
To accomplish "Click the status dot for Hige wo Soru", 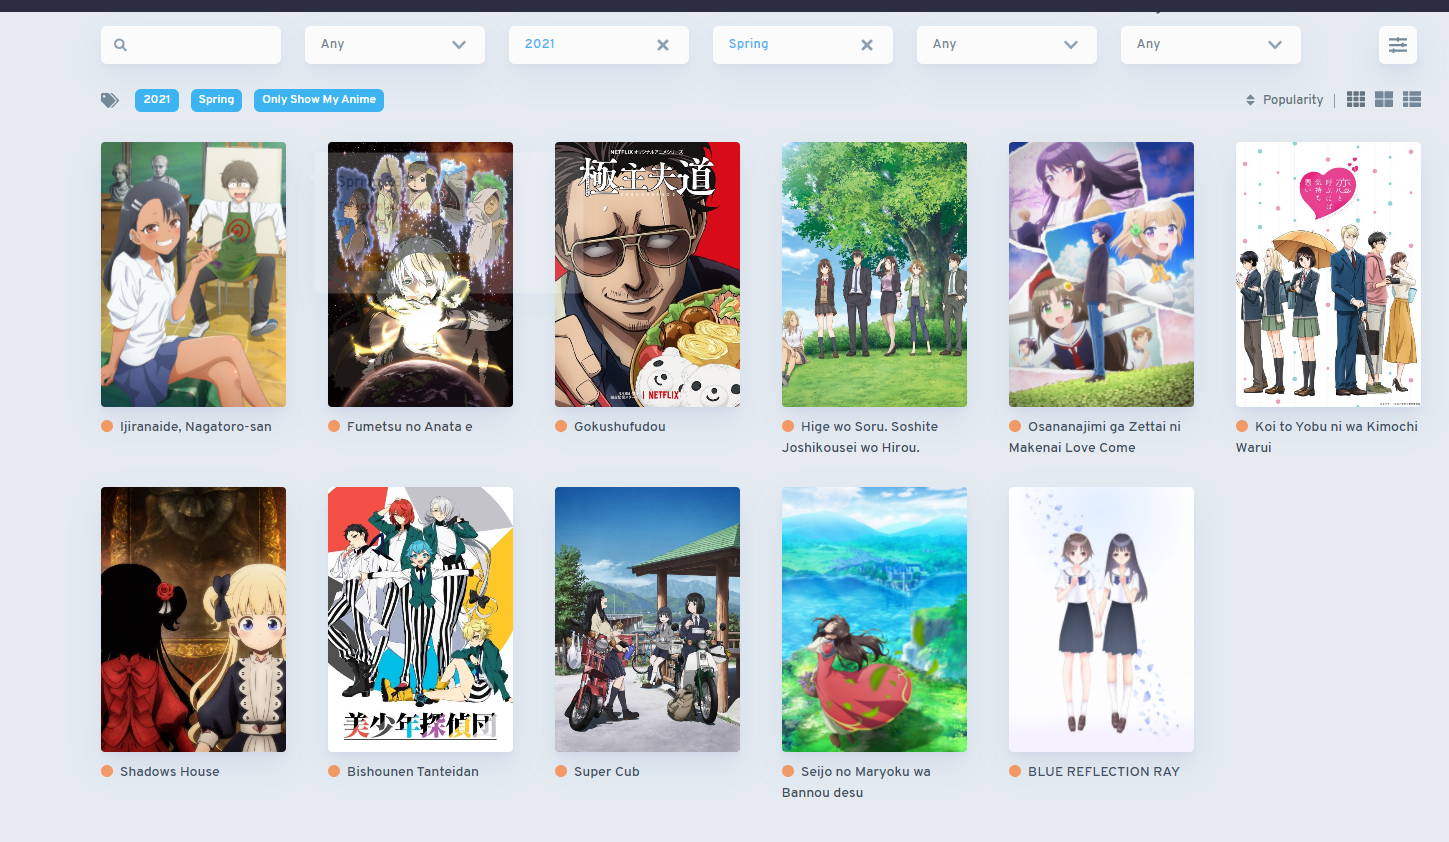I will tap(788, 426).
